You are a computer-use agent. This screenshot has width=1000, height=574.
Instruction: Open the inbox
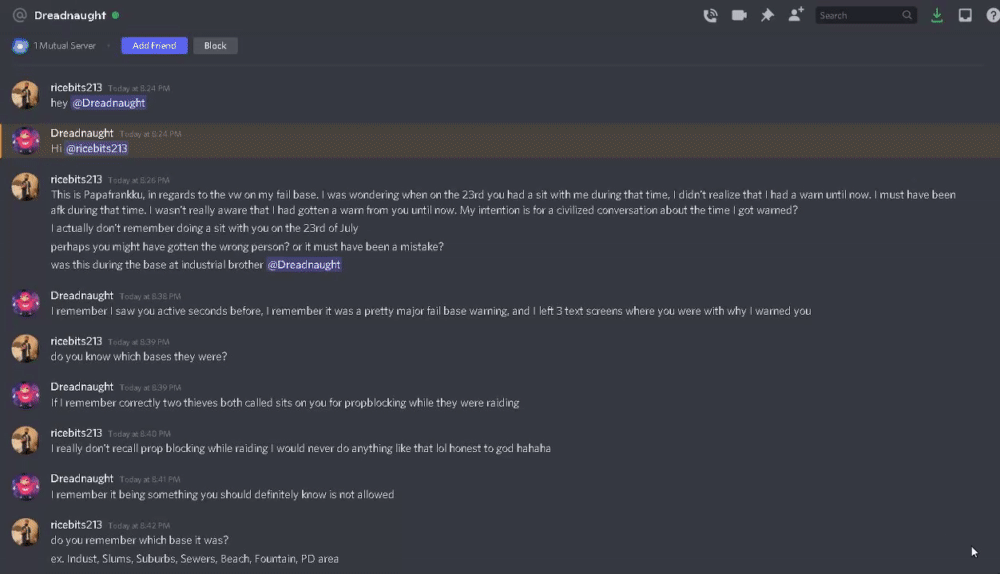pyautogui.click(x=965, y=15)
